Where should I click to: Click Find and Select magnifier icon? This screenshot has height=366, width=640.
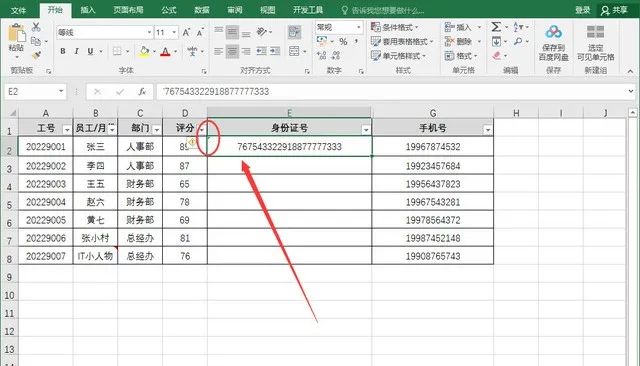tap(518, 41)
